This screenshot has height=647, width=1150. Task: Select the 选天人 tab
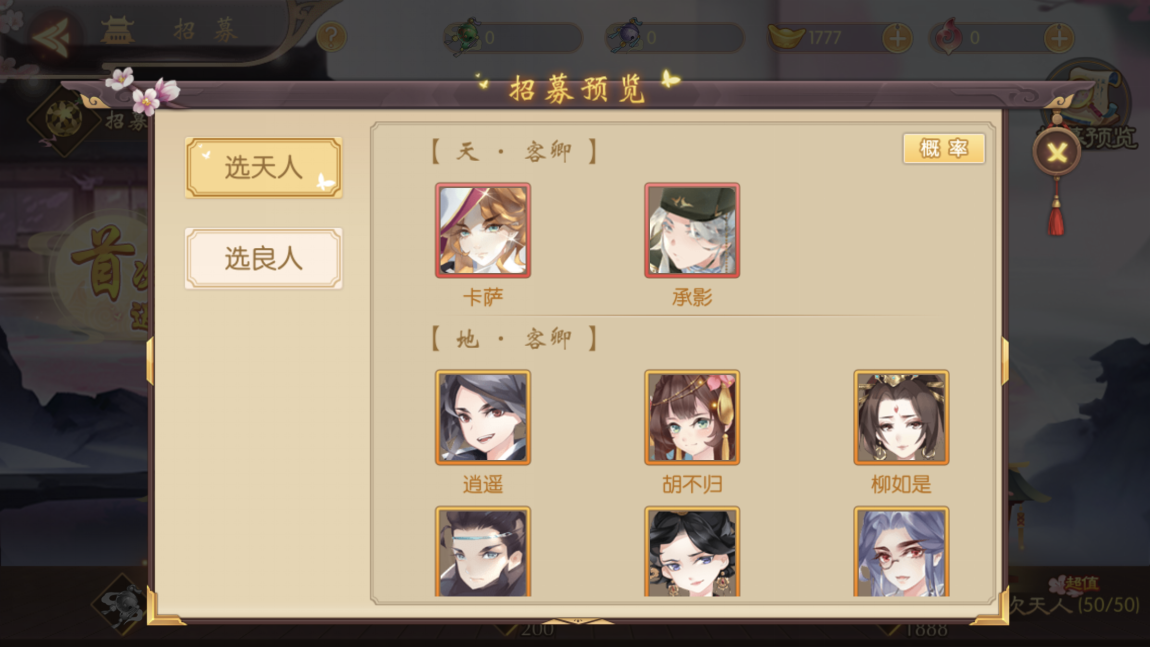click(263, 167)
